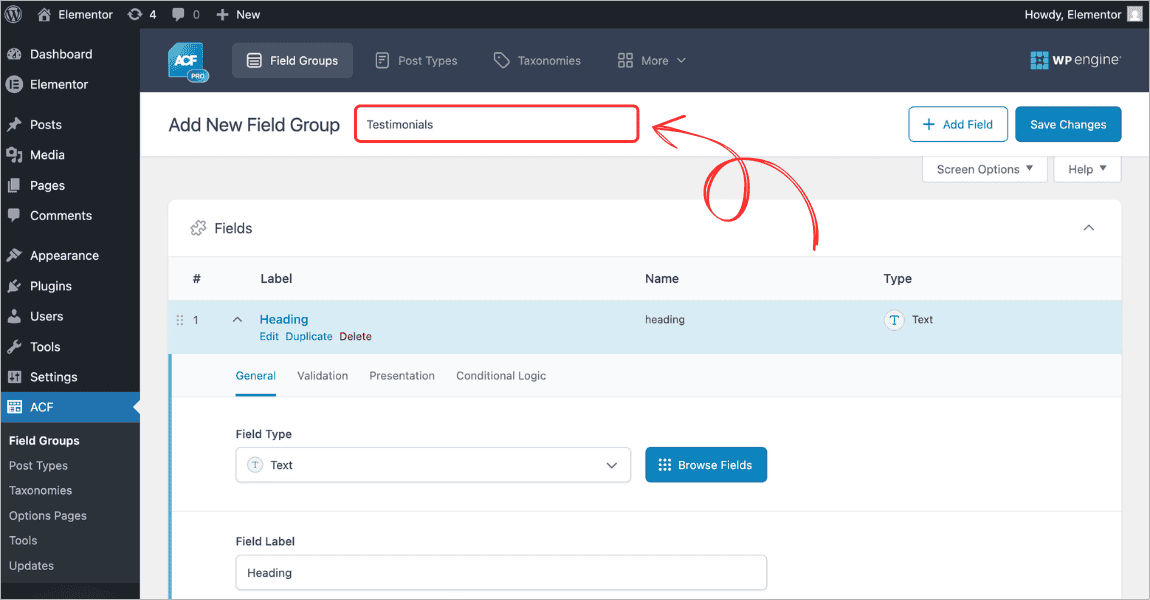Click the Add Field button
Viewport: 1150px width, 600px height.
(958, 124)
